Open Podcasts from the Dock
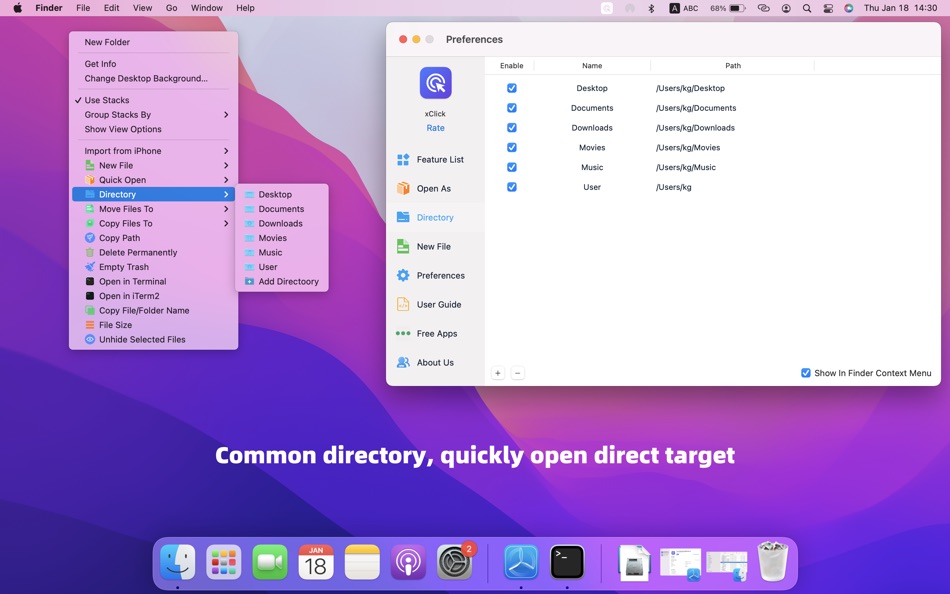Image resolution: width=950 pixels, height=594 pixels. [408, 562]
